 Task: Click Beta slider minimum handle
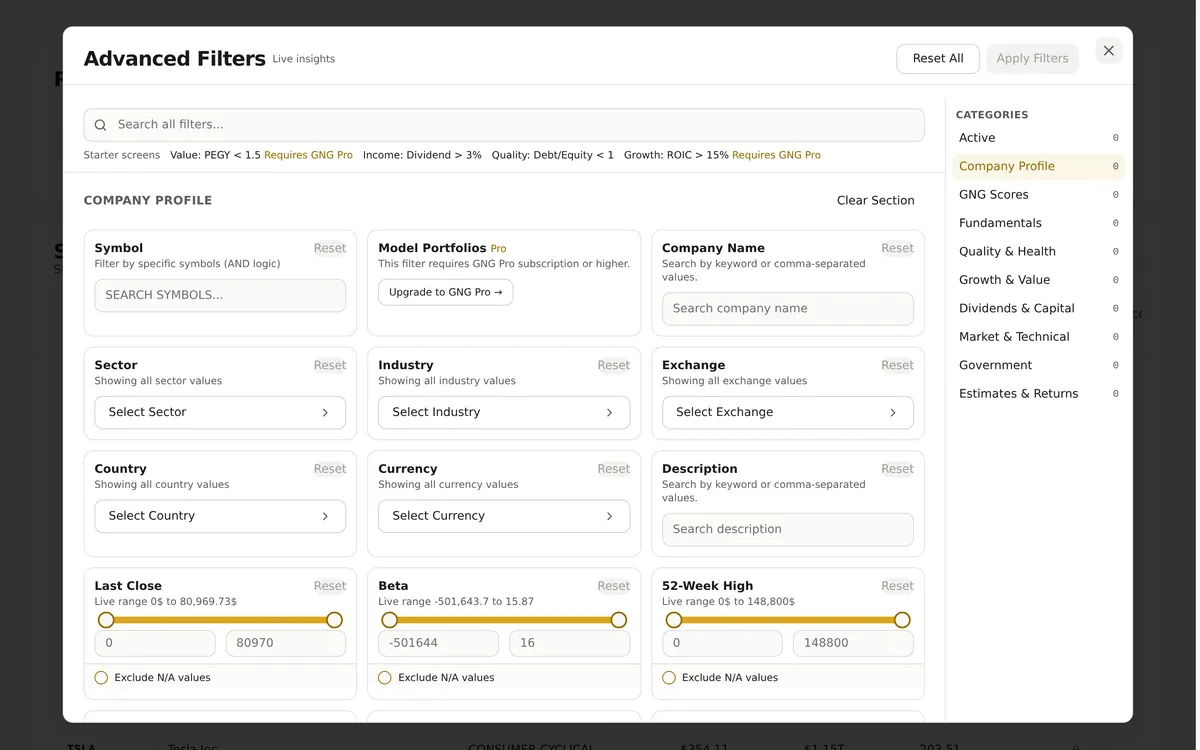pyautogui.click(x=390, y=620)
